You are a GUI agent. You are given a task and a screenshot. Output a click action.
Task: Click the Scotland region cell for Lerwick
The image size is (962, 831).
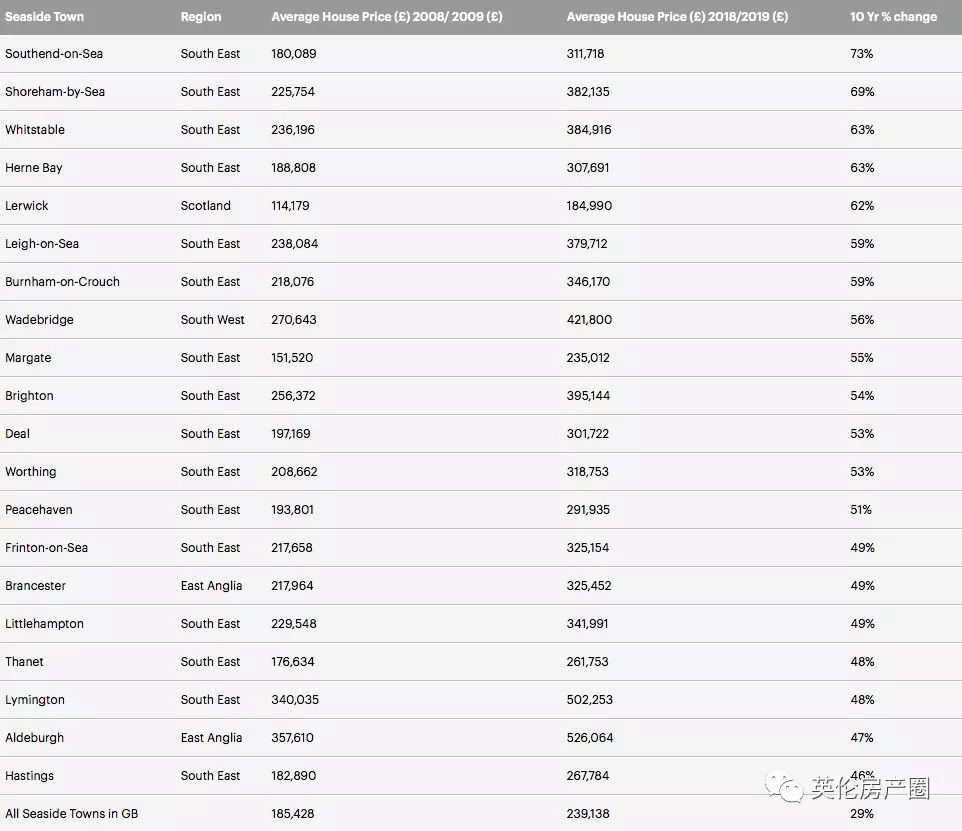pos(206,206)
